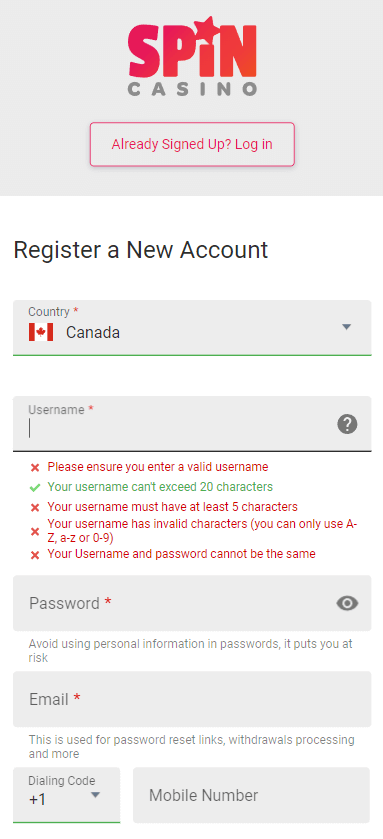Viewport: 383px width, 839px height.
Task: Click the Spin Casino logo
Action: click(x=192, y=56)
